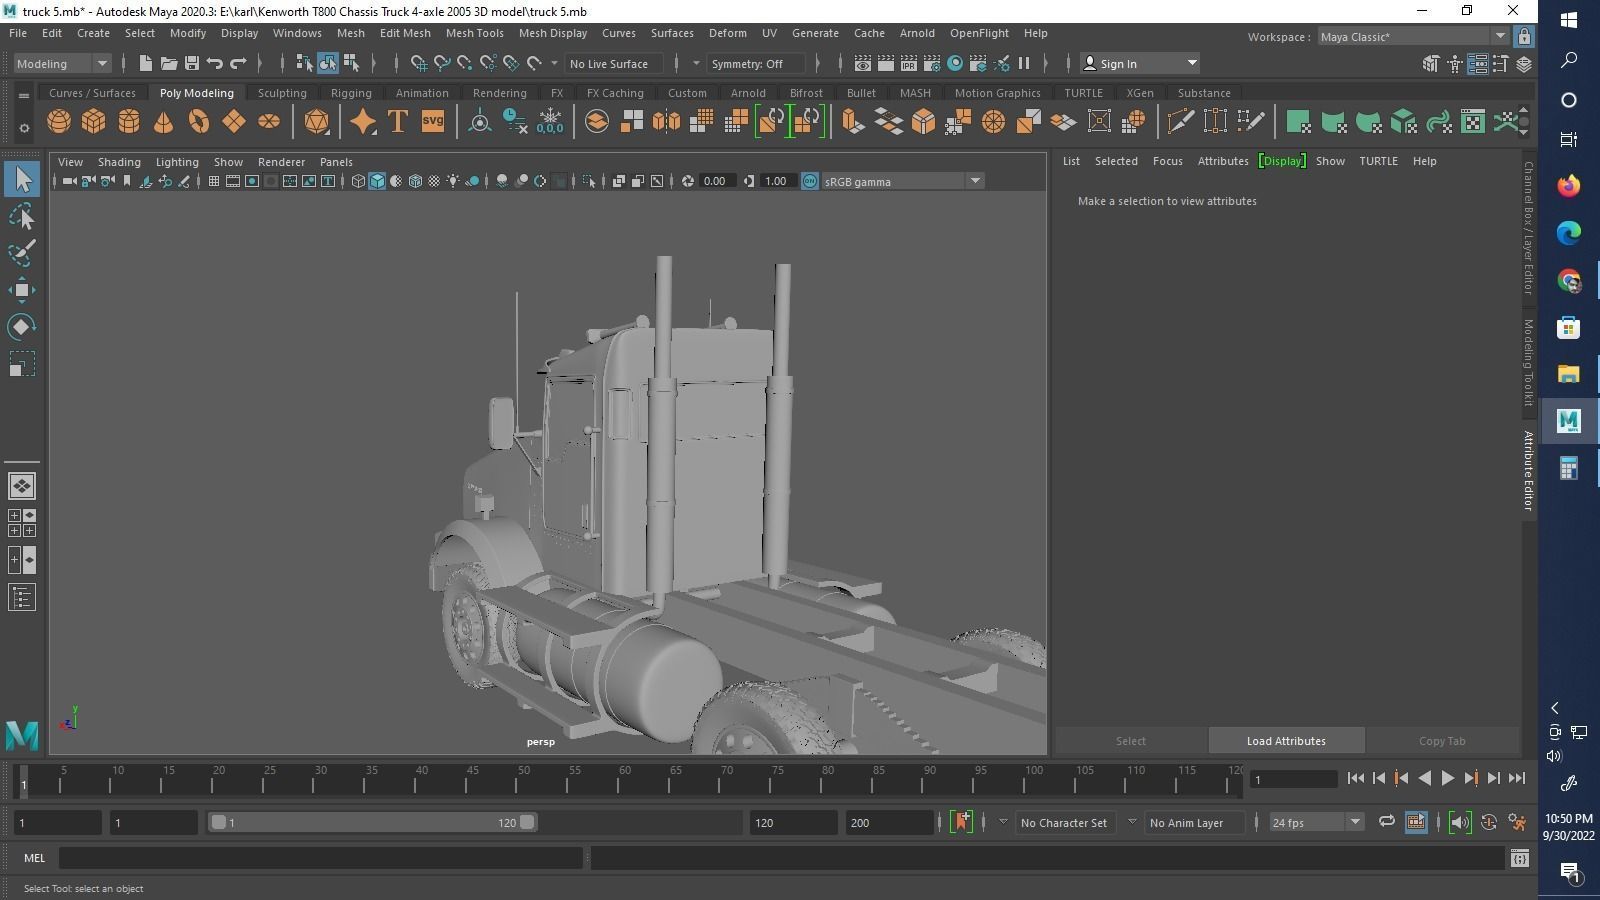Click the MEL command line input
This screenshot has height=900, width=1600.
tap(320, 858)
